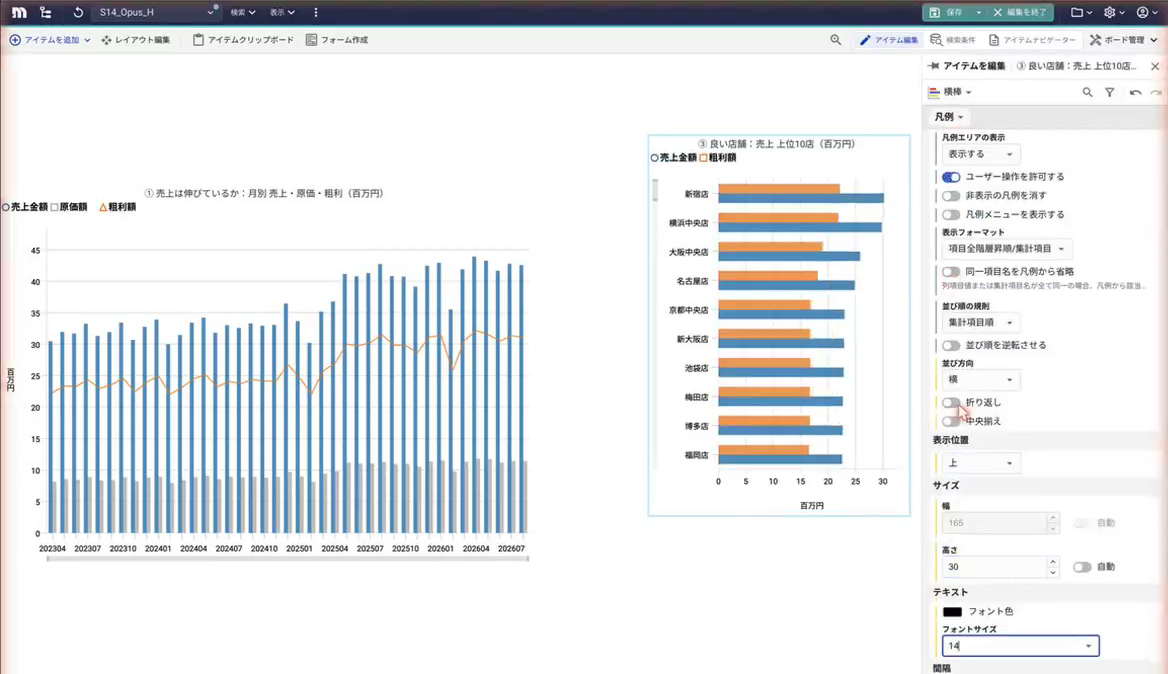Open the folder icon in top bar
The image size is (1168, 674).
pos(1076,13)
